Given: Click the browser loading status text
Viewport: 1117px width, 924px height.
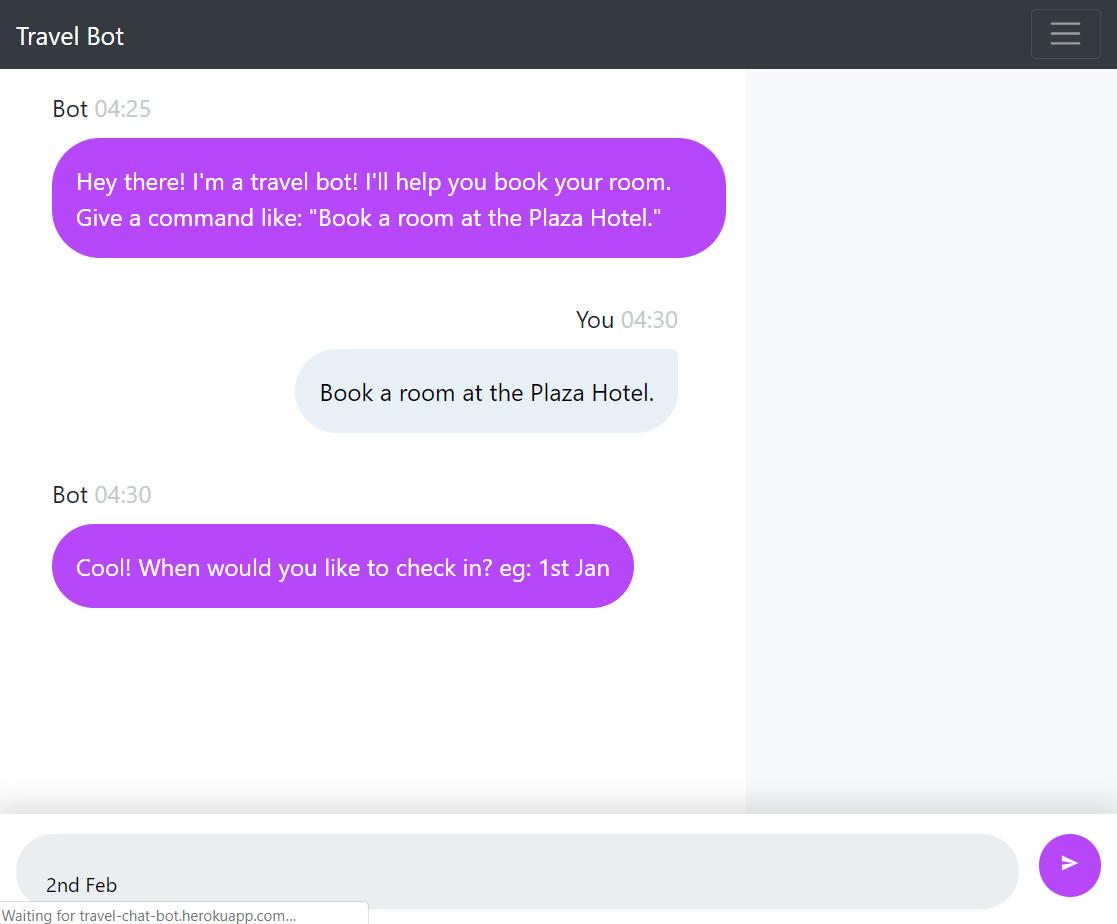Looking at the screenshot, I should [149, 915].
